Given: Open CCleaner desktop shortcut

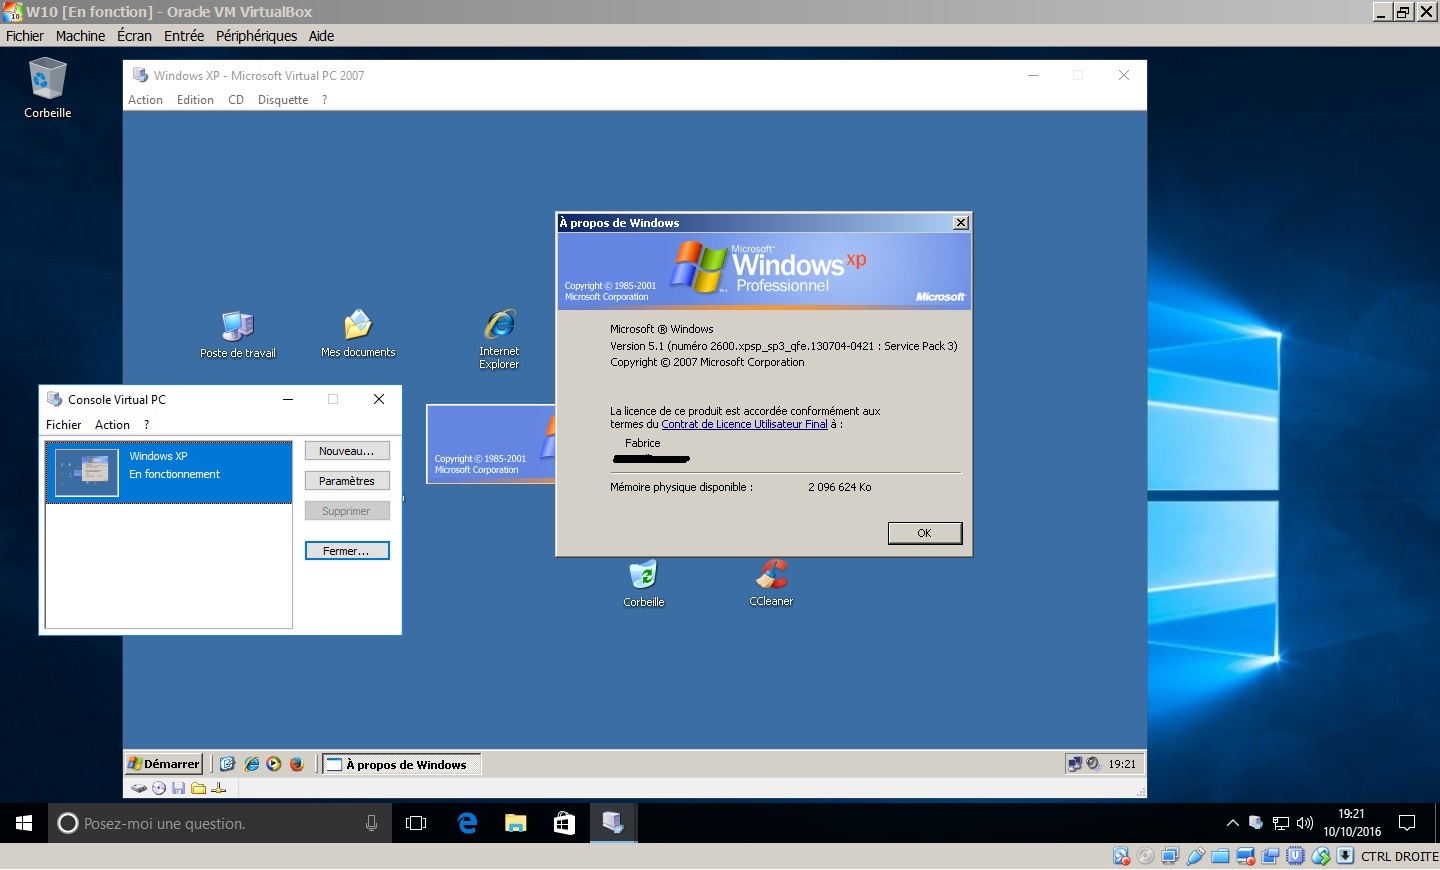Looking at the screenshot, I should pyautogui.click(x=771, y=576).
